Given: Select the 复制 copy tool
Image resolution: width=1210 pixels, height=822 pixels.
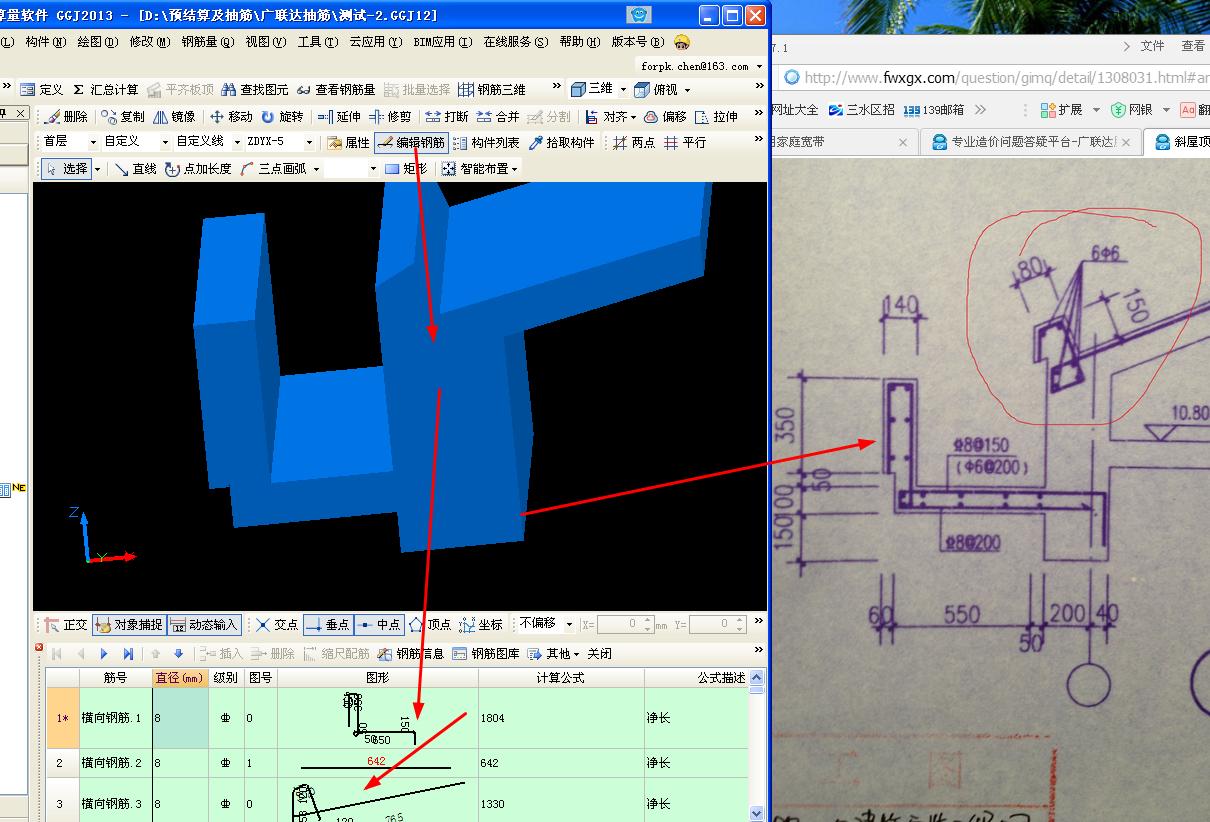Looking at the screenshot, I should tap(124, 117).
